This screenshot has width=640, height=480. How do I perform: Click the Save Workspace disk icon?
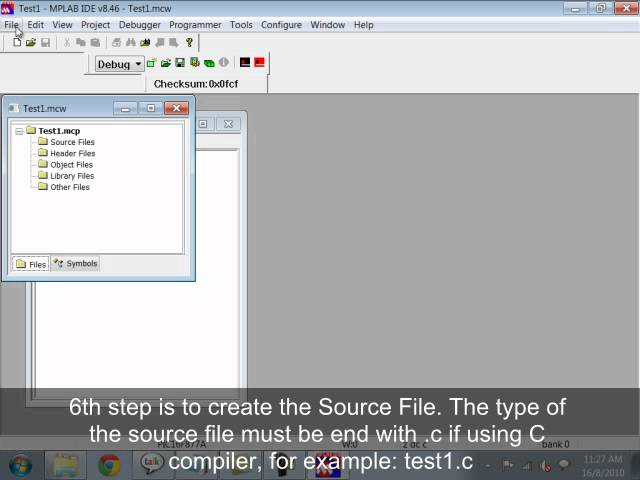tap(180, 63)
